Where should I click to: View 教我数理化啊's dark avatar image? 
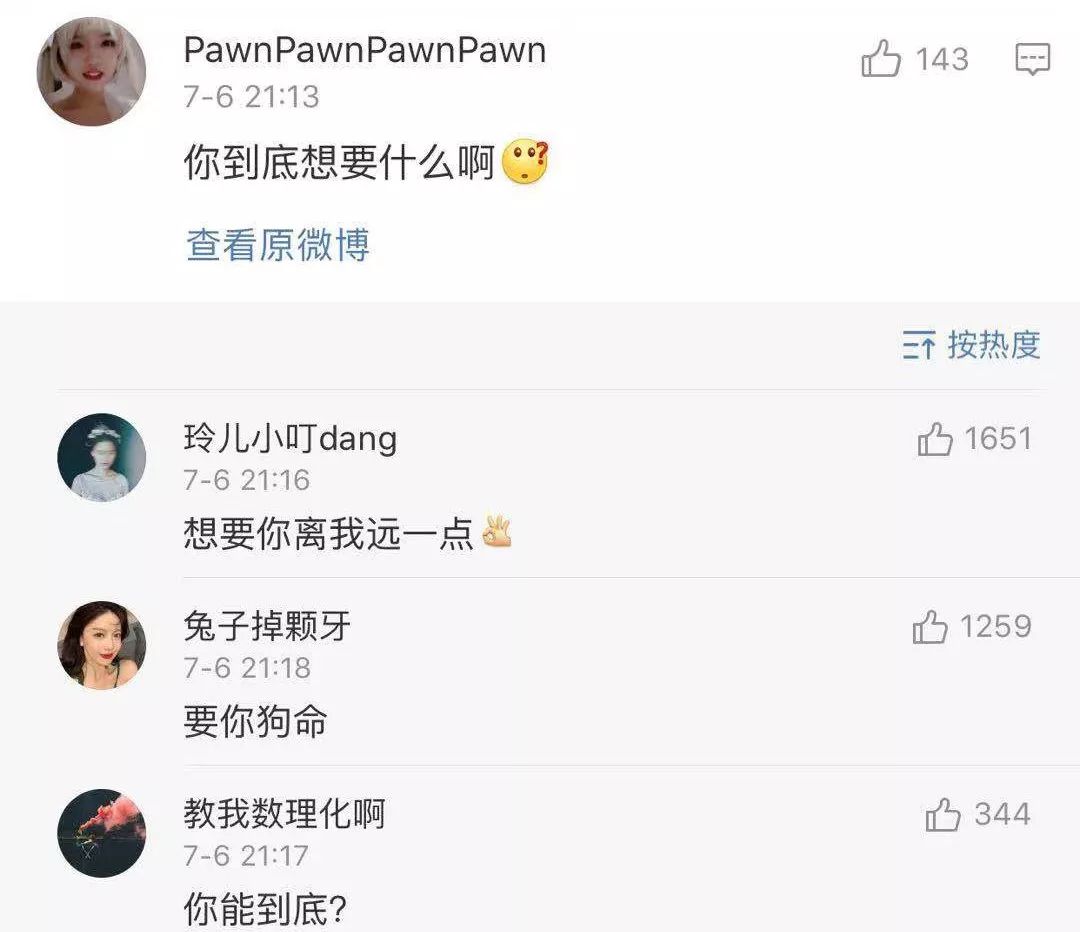click(101, 833)
